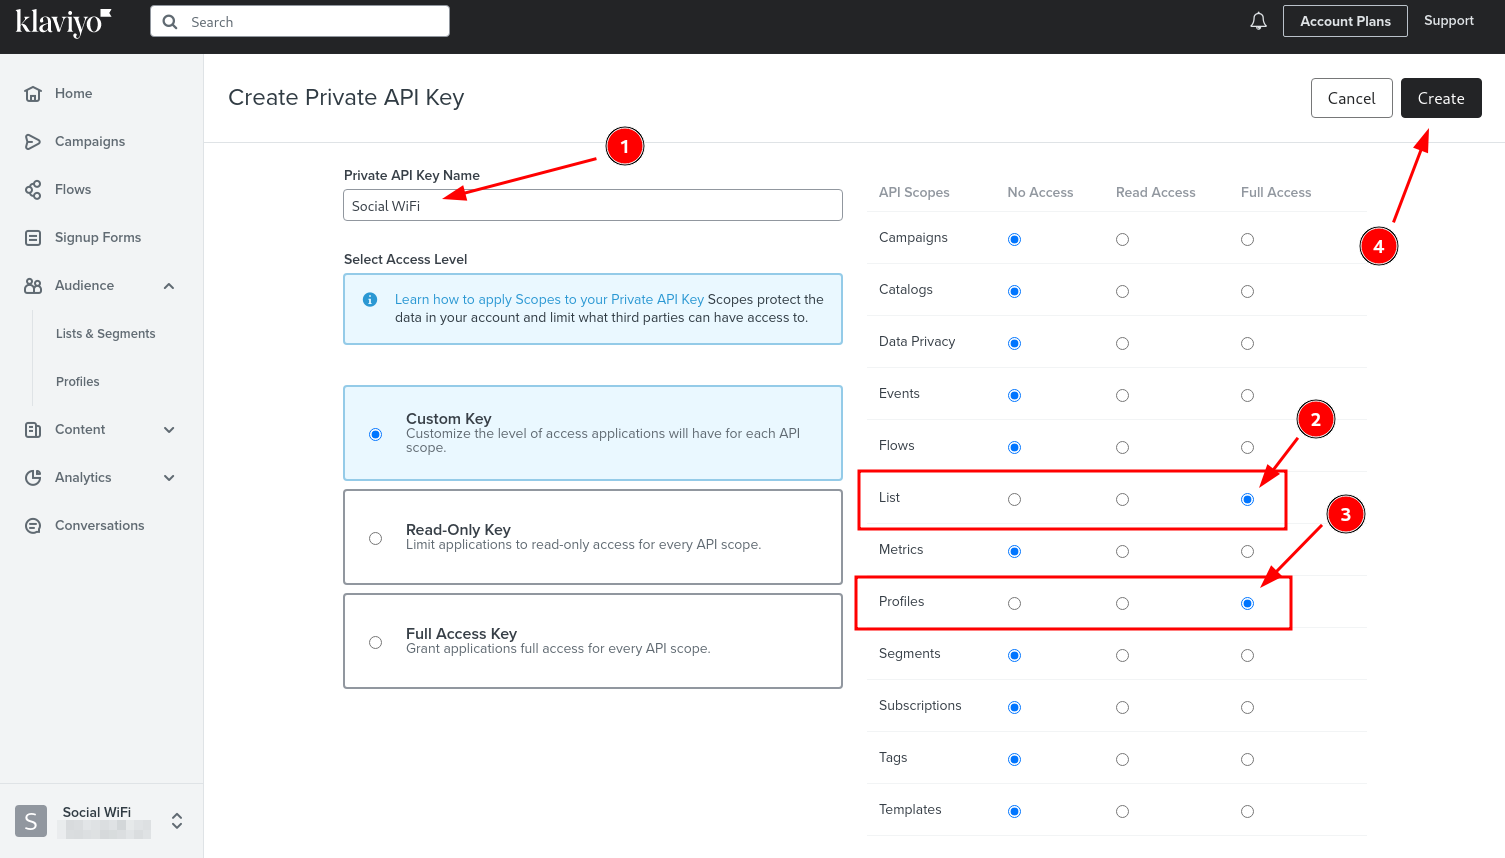The height and width of the screenshot is (858, 1505).
Task: Set Segments scope to Full Access
Action: [1247, 655]
